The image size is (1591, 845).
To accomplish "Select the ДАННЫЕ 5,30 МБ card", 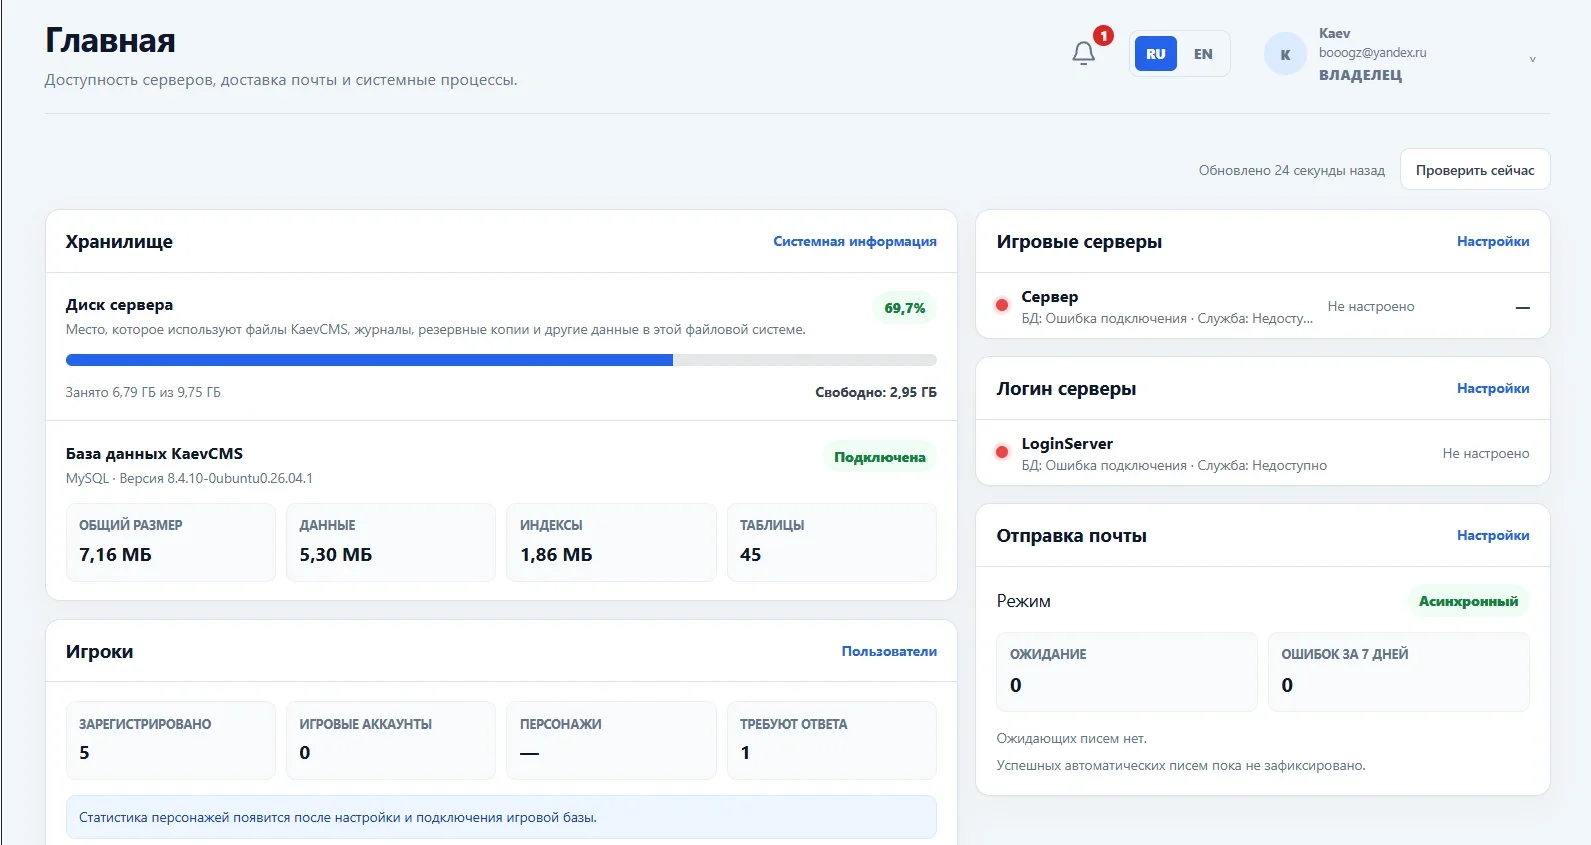I will (x=391, y=542).
